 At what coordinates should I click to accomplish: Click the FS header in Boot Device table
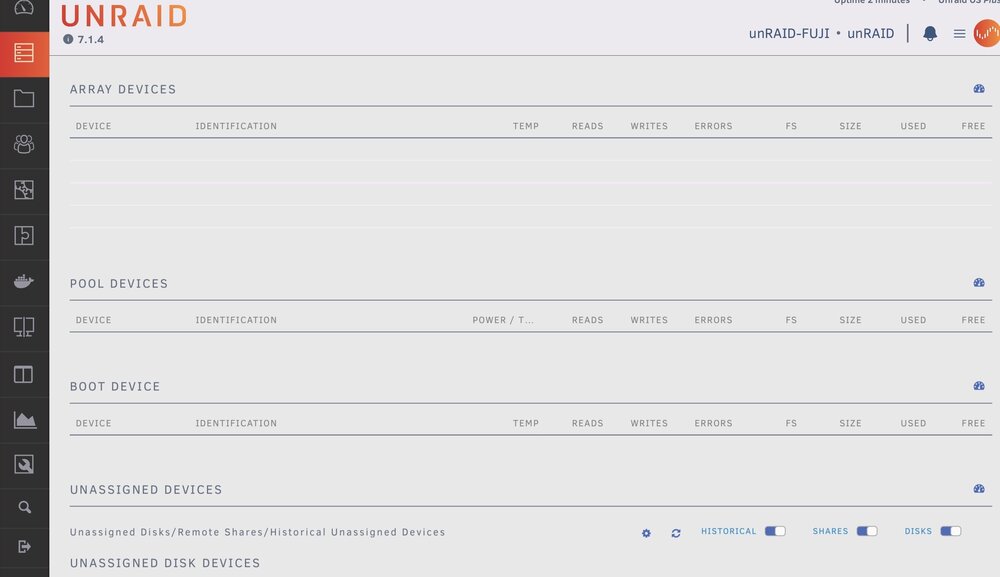click(x=791, y=423)
